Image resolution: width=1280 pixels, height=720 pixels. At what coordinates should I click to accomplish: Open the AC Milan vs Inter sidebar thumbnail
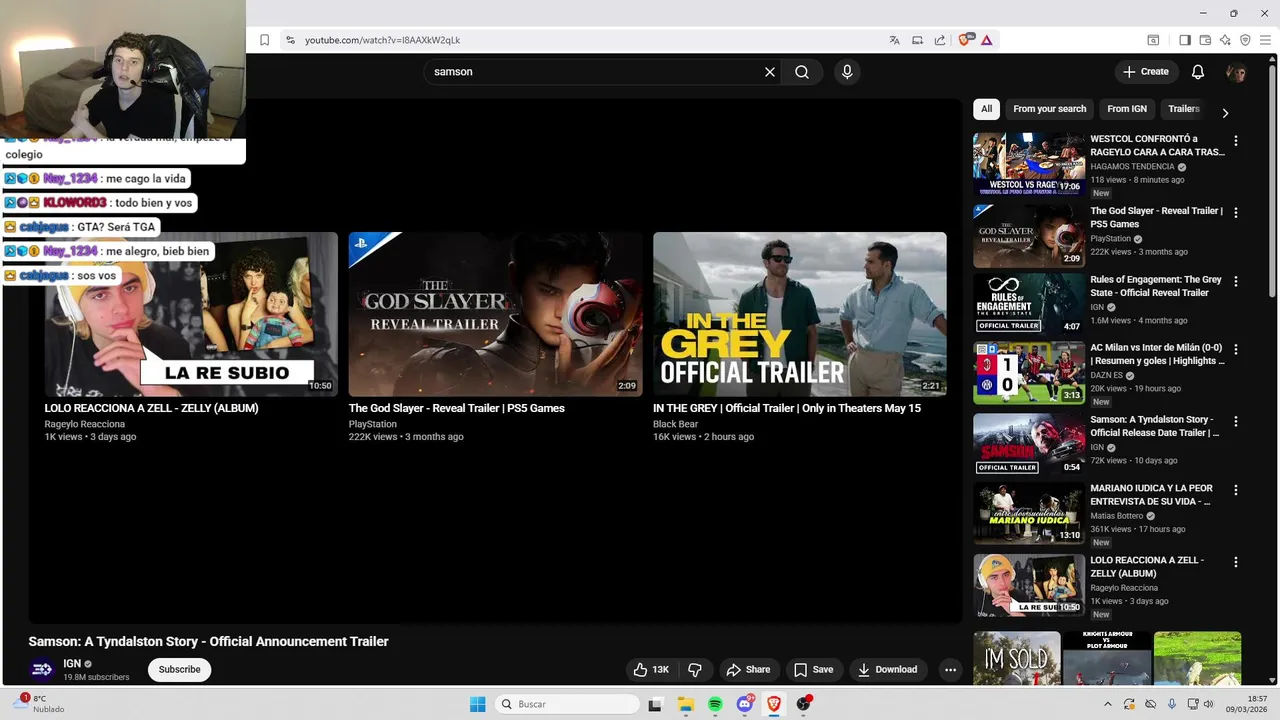[1029, 372]
